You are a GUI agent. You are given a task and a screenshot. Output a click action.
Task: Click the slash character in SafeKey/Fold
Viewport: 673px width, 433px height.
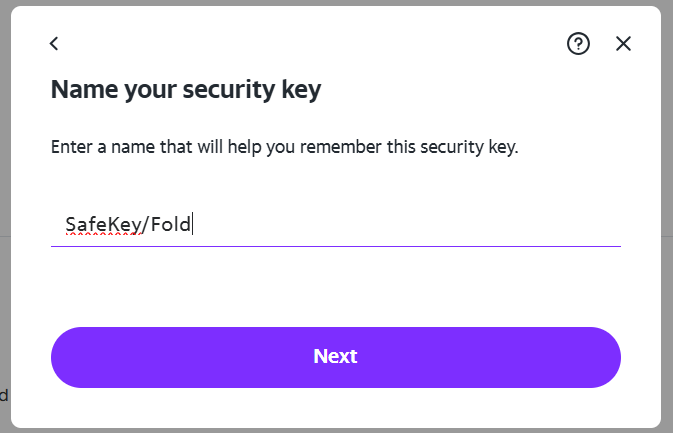click(x=145, y=224)
